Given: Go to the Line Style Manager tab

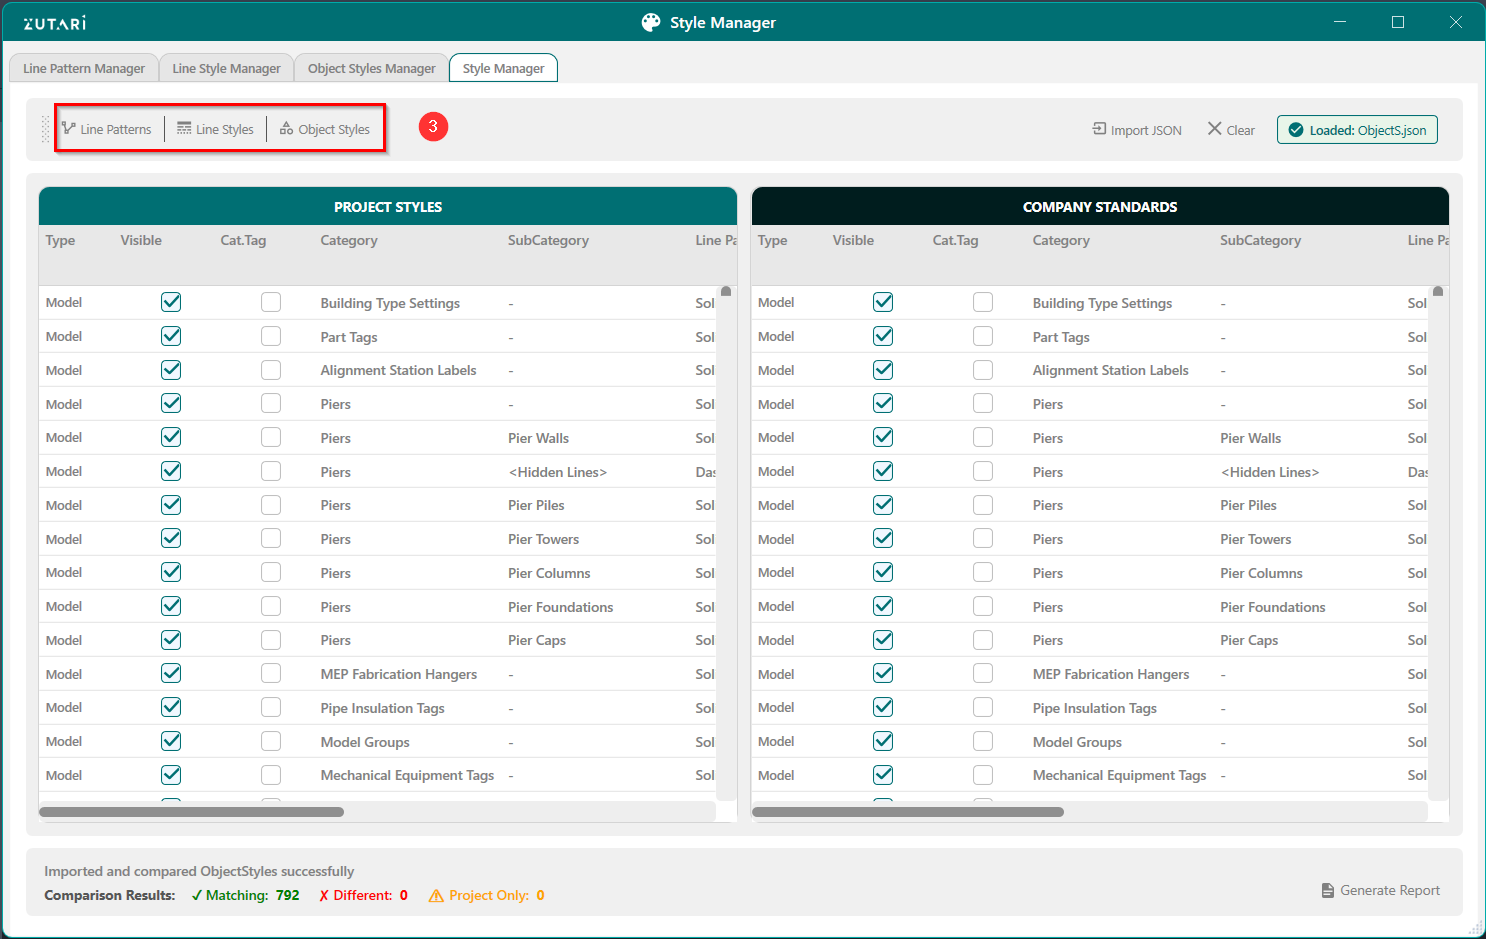Looking at the screenshot, I should point(226,68).
